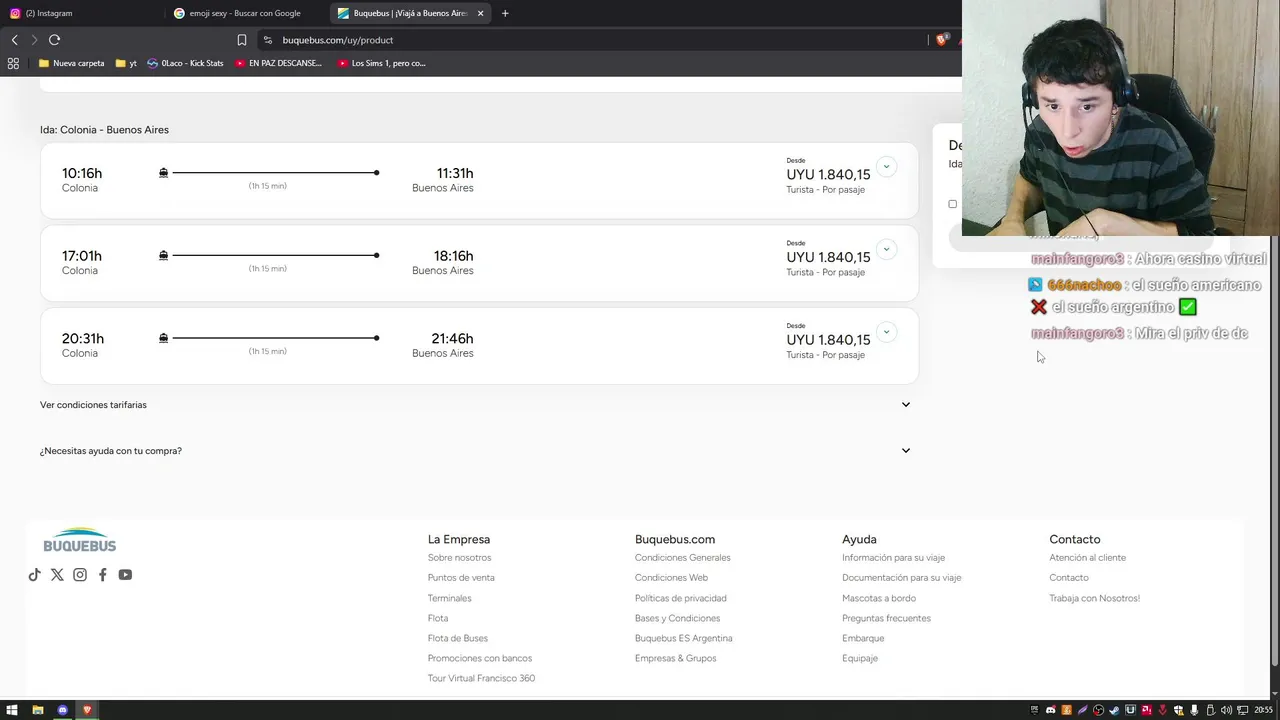Switch to the Instagram tab
The image size is (1280, 720).
[80, 13]
